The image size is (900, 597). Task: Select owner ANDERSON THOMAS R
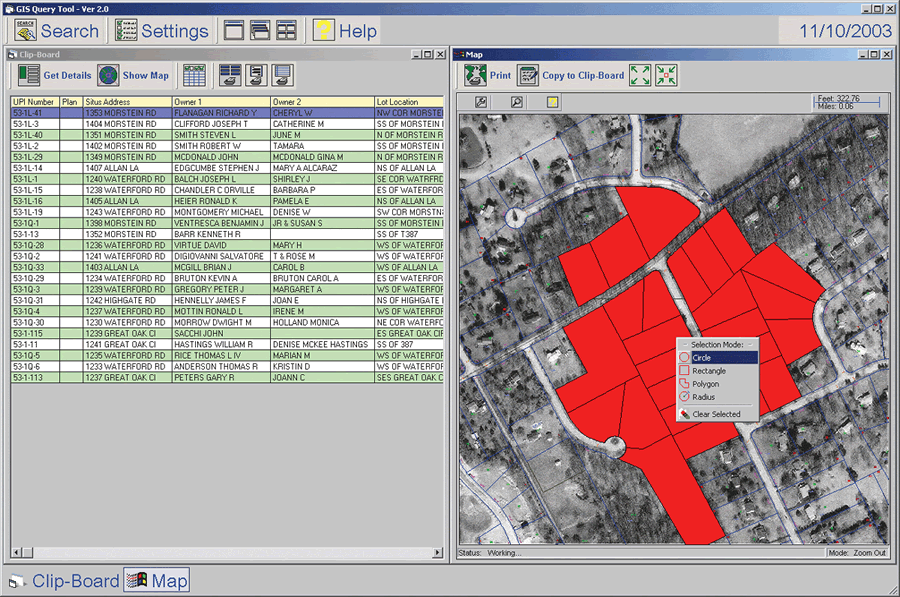pos(221,366)
